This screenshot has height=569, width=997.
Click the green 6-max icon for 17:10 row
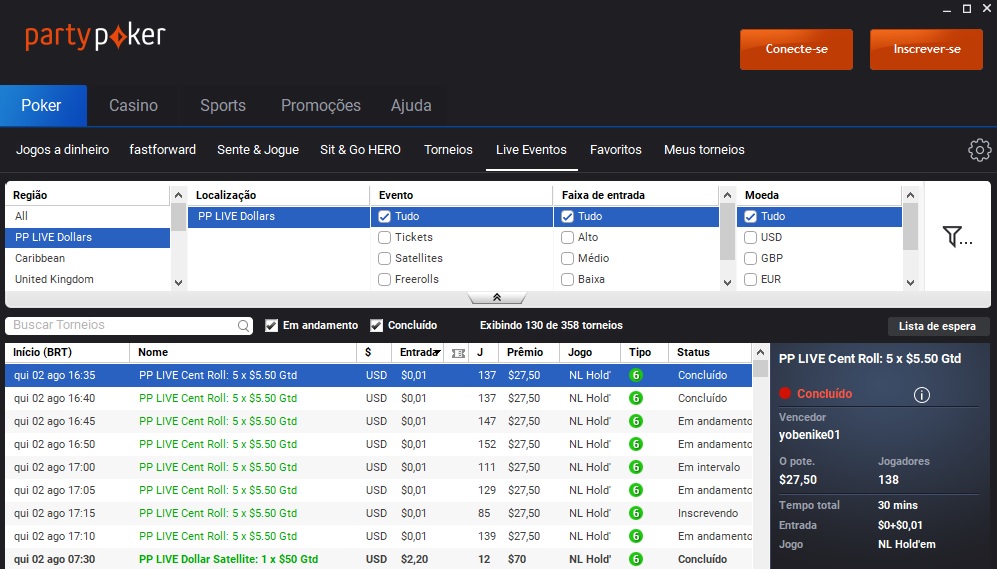pos(635,536)
